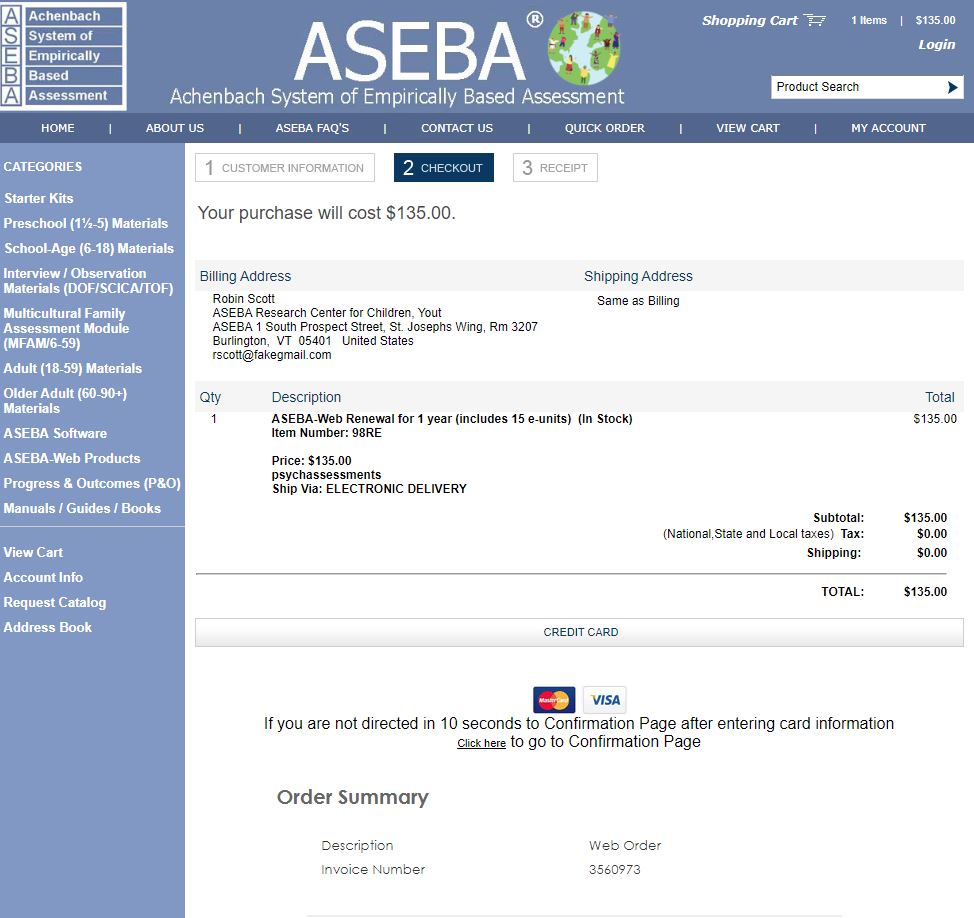Click the Achenbach ASEBA sidebar logo
974x918 pixels.
click(62, 55)
